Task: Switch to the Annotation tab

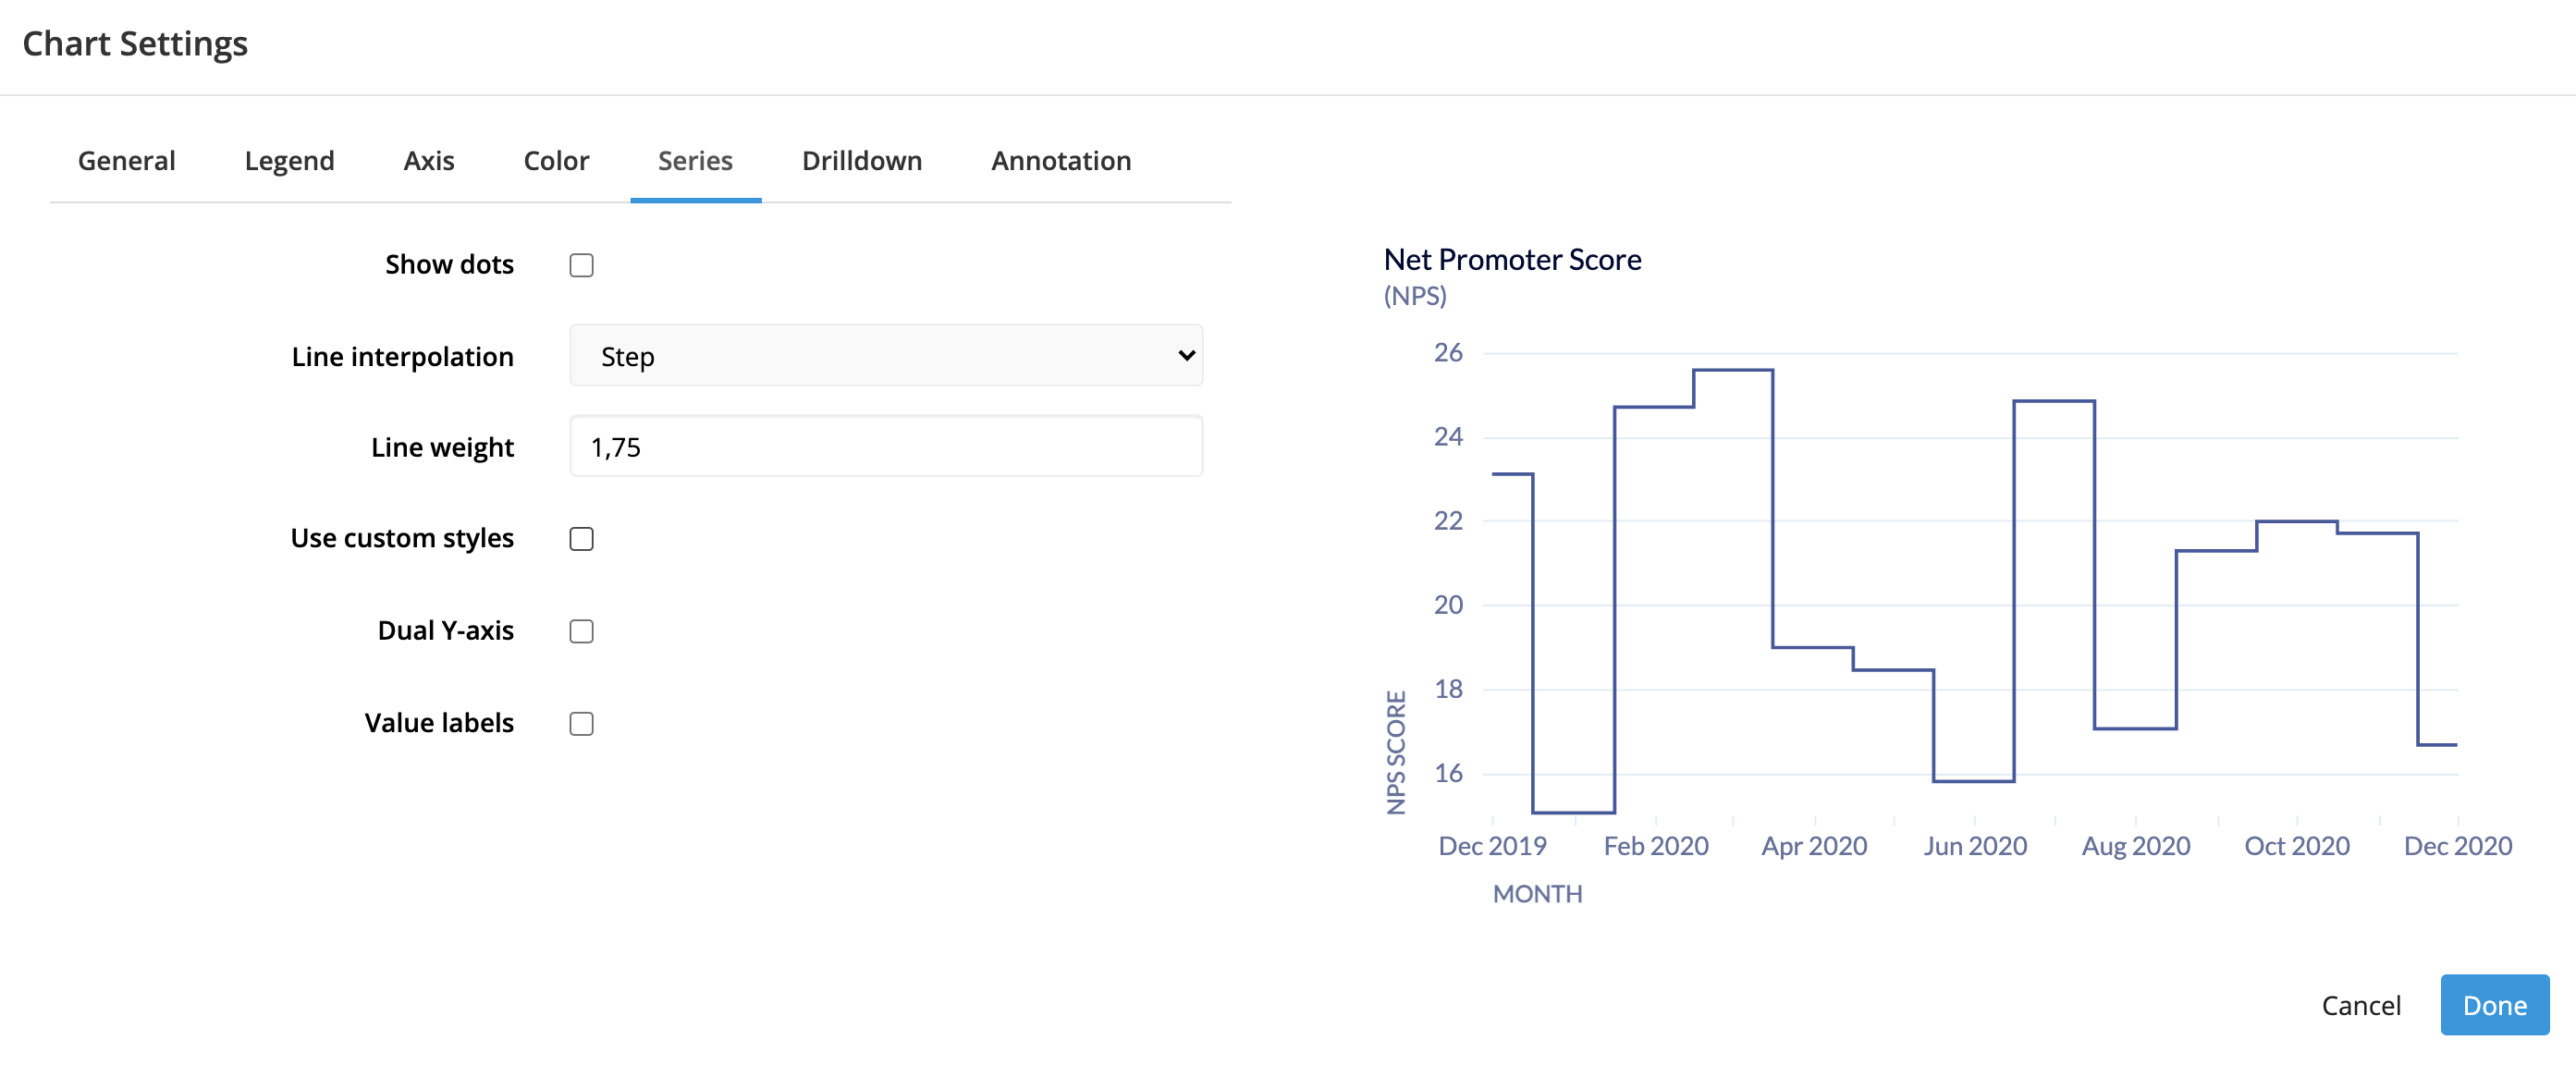Action: tap(1061, 161)
